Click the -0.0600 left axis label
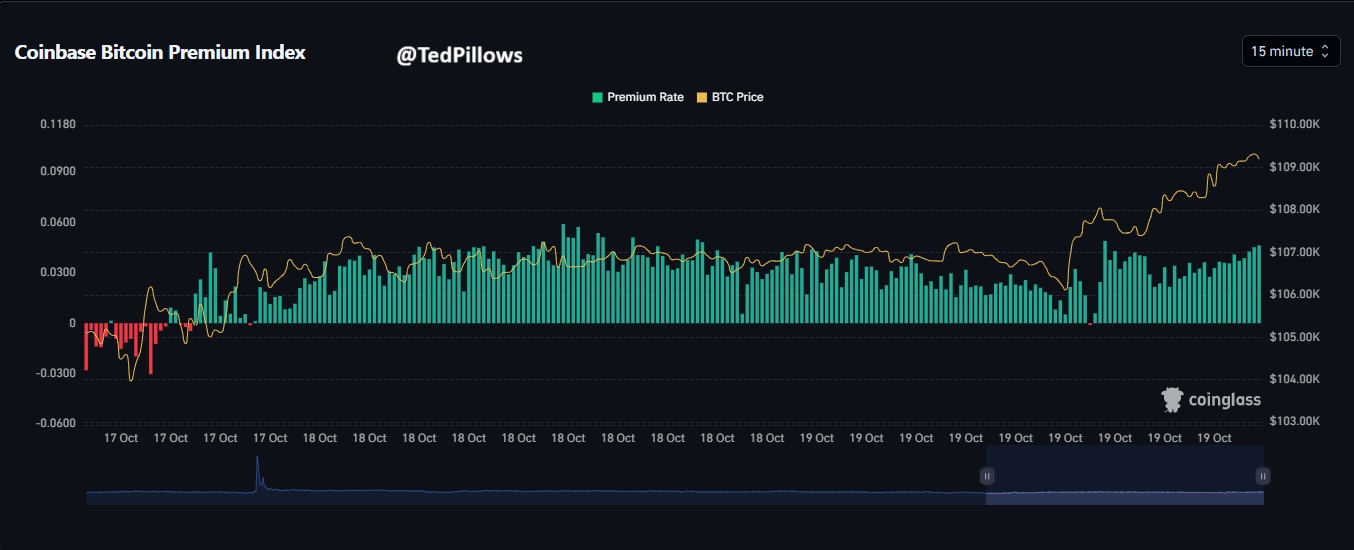Viewport: 1354px width, 550px height. (x=58, y=422)
